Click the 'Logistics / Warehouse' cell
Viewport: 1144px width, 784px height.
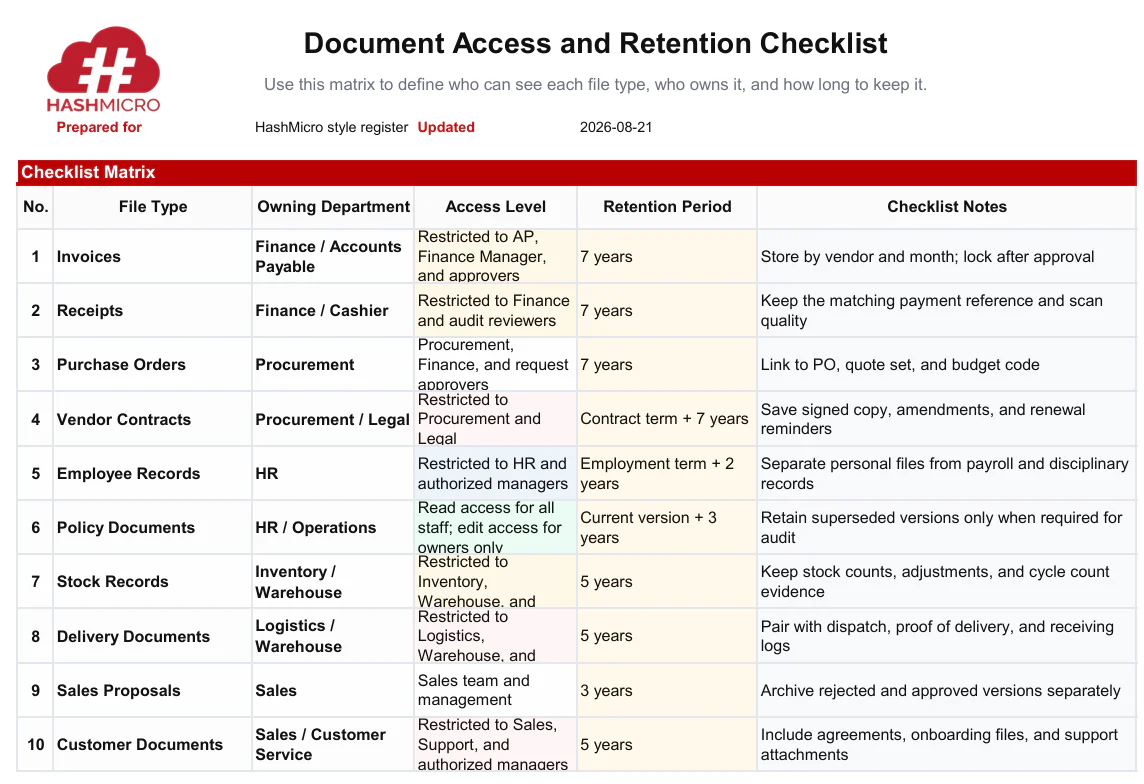333,636
